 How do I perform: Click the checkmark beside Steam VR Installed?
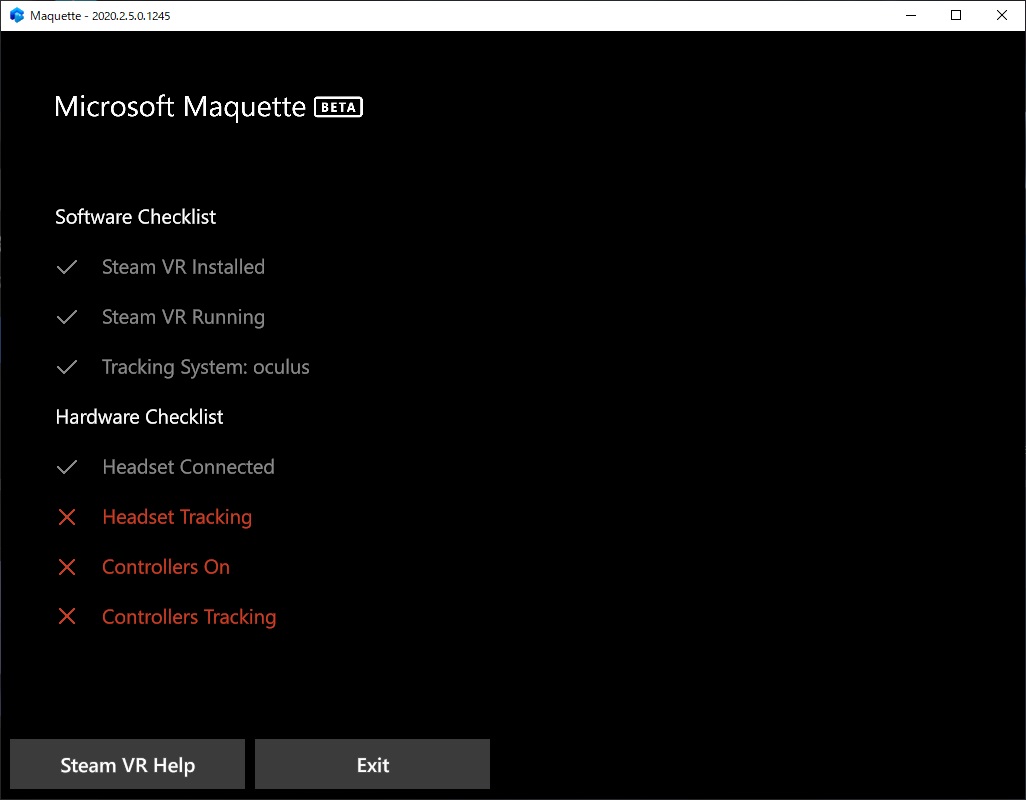coord(67,267)
